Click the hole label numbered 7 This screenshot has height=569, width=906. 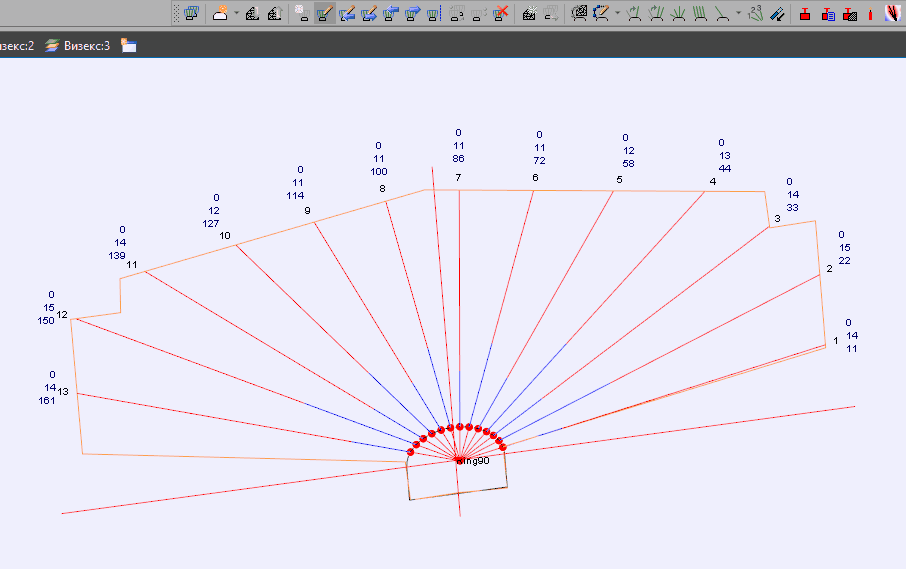(458, 178)
